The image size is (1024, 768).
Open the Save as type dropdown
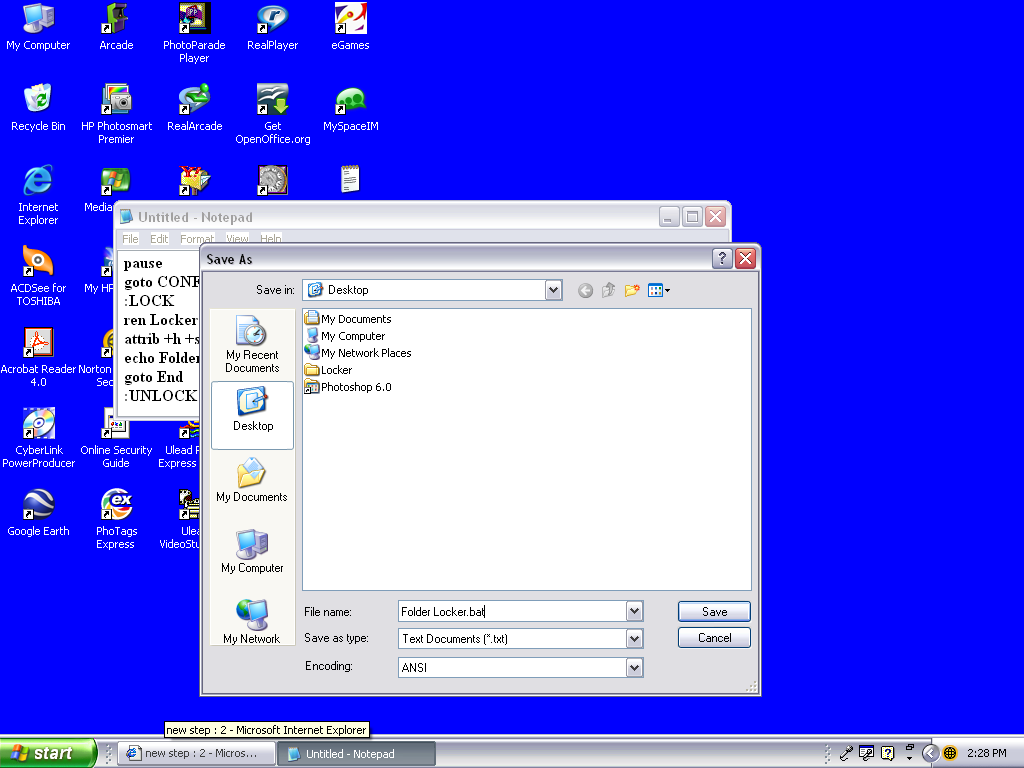point(633,638)
